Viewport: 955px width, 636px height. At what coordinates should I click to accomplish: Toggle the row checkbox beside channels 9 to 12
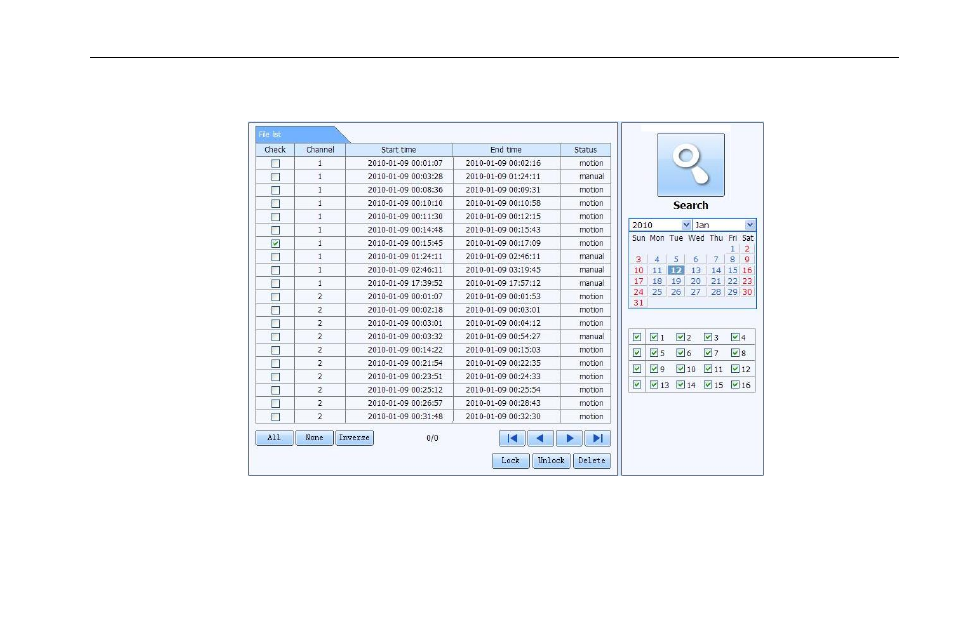tap(636, 369)
